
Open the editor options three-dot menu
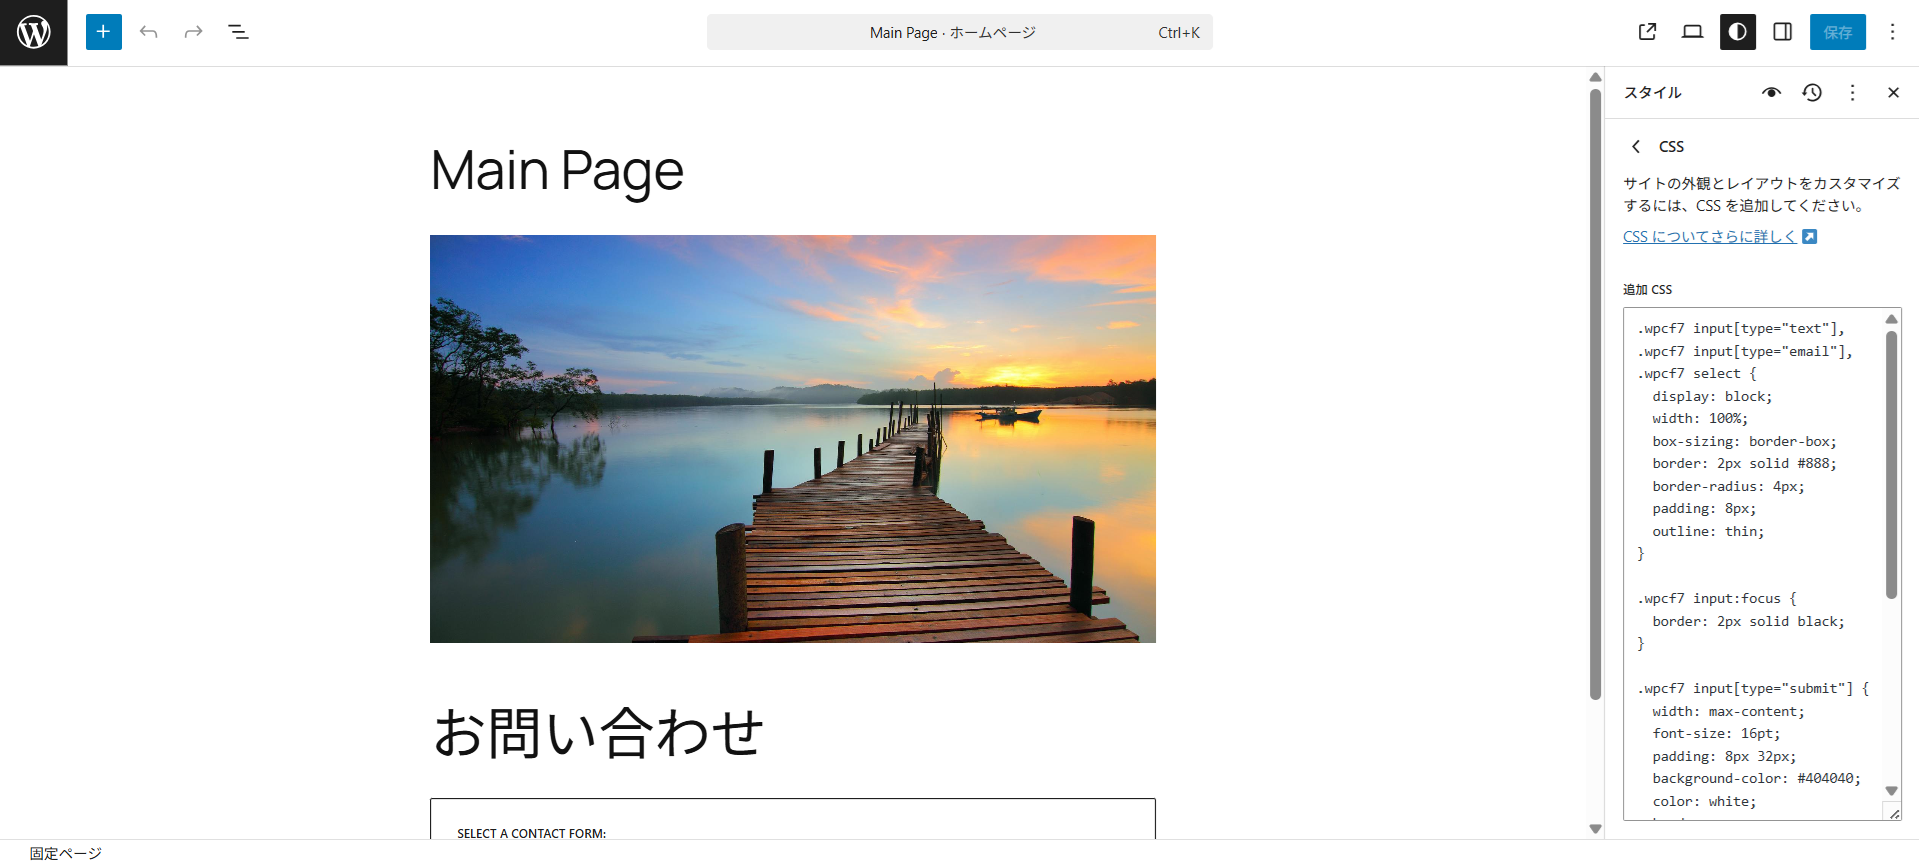click(1892, 32)
